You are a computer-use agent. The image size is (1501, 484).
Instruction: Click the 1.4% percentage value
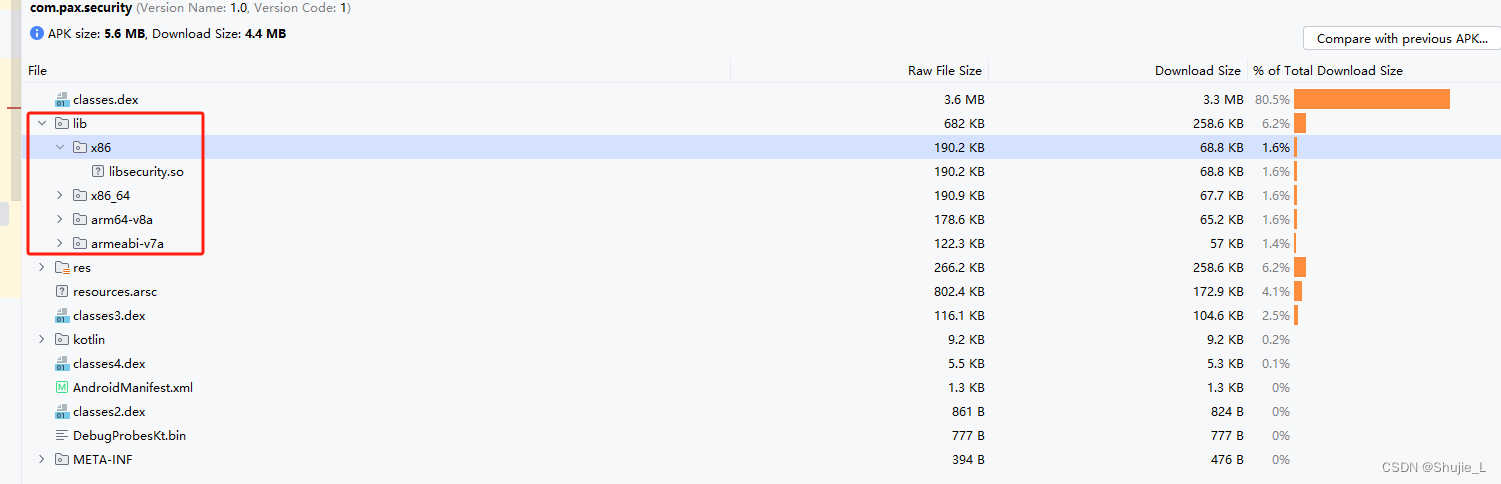point(1276,244)
